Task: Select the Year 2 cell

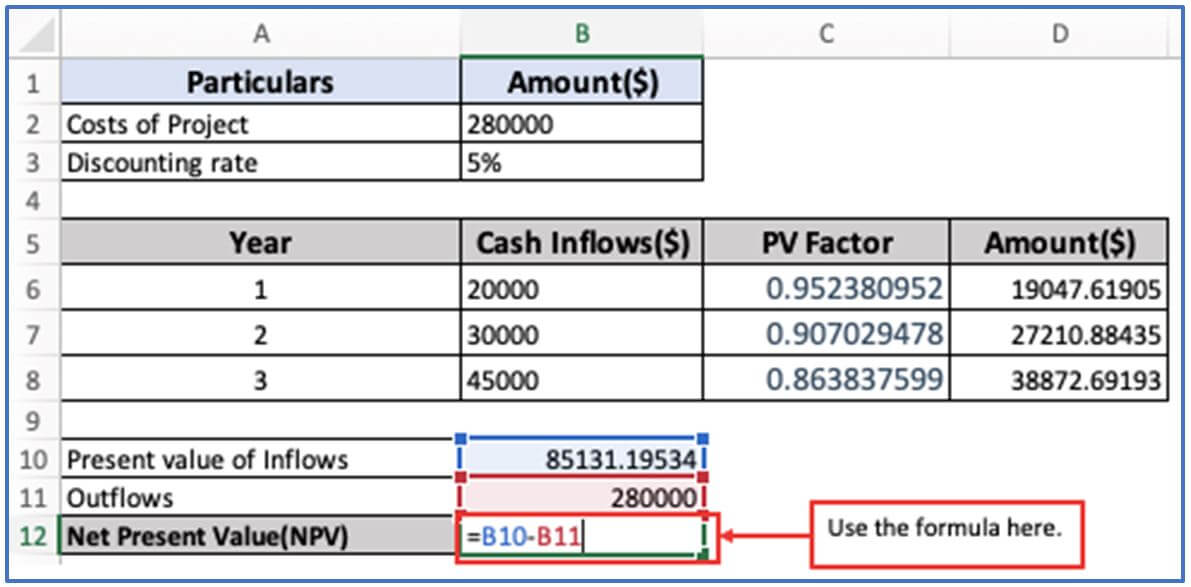Action: coord(261,334)
